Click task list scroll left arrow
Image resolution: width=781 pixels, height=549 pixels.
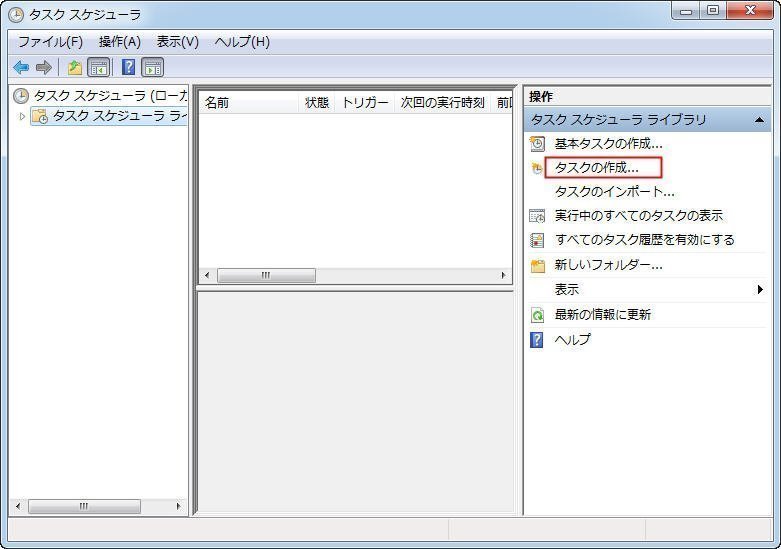pos(207,275)
